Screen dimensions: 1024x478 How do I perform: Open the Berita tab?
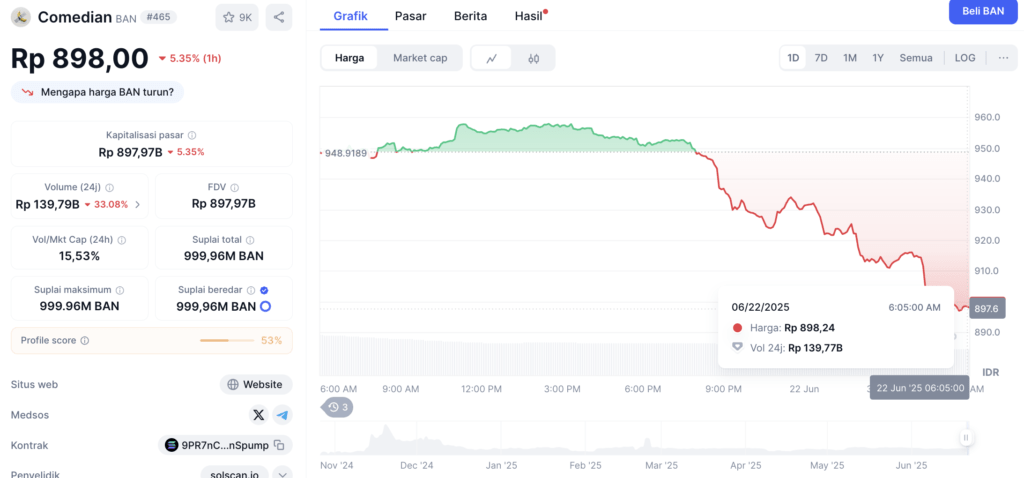pyautogui.click(x=470, y=16)
